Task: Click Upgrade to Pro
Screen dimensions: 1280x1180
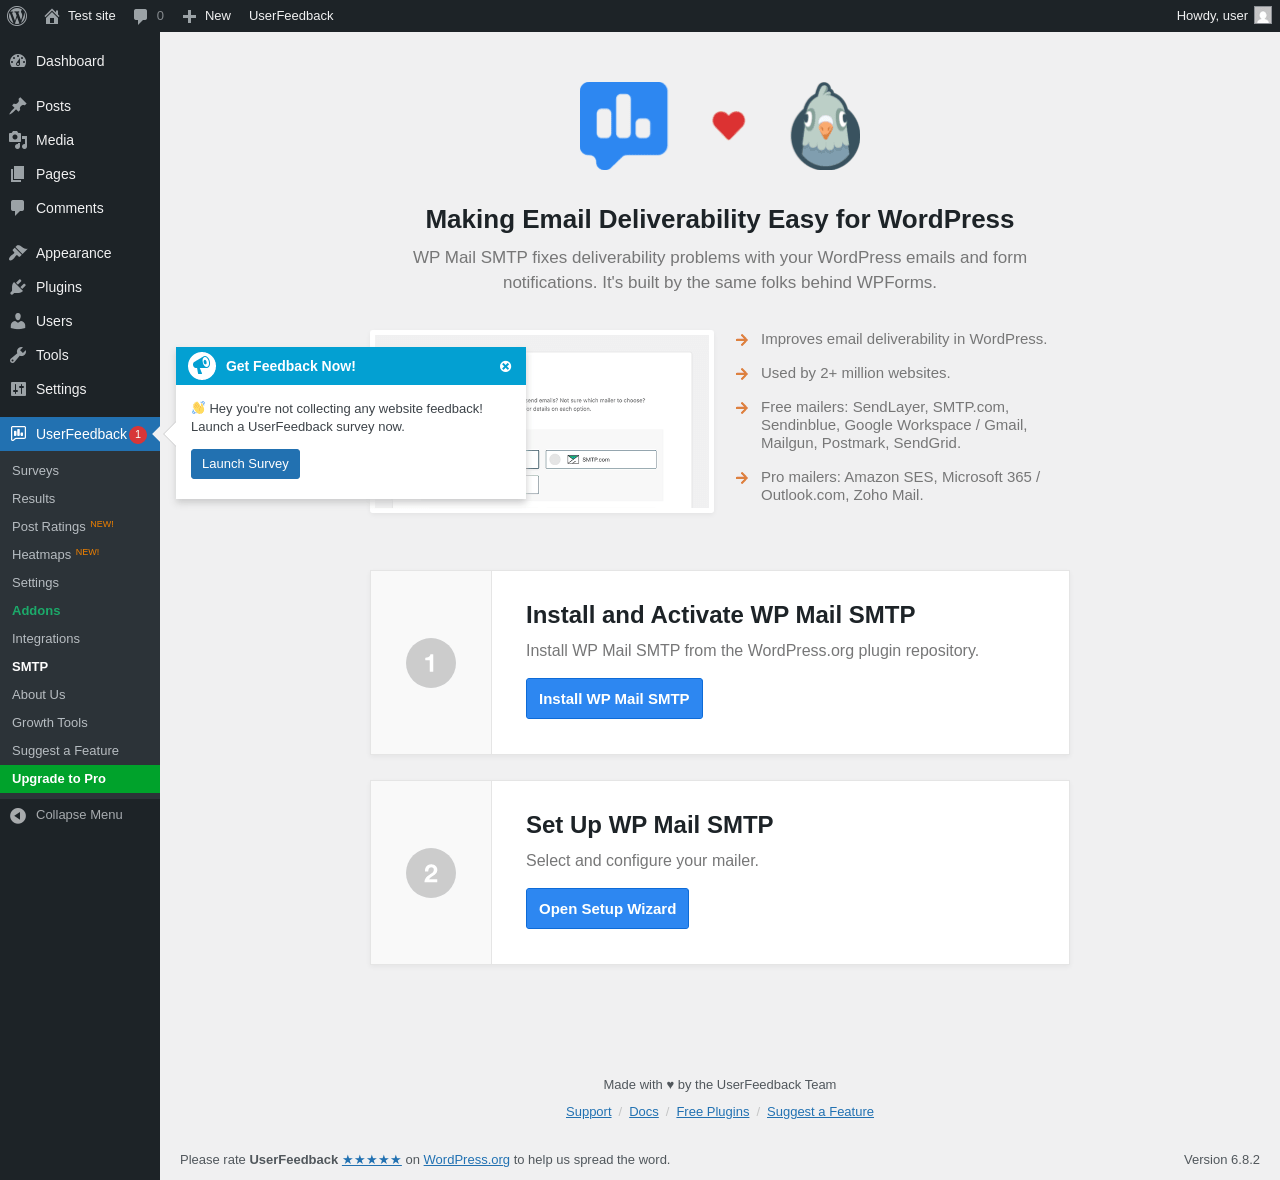Action: (80, 779)
